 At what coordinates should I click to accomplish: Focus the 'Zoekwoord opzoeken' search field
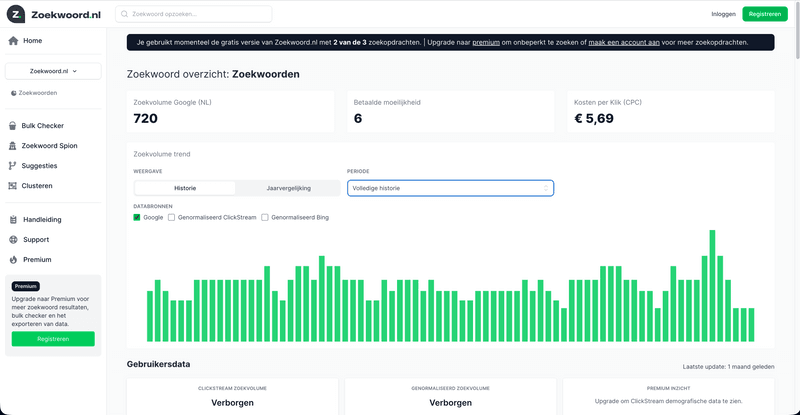tap(194, 14)
